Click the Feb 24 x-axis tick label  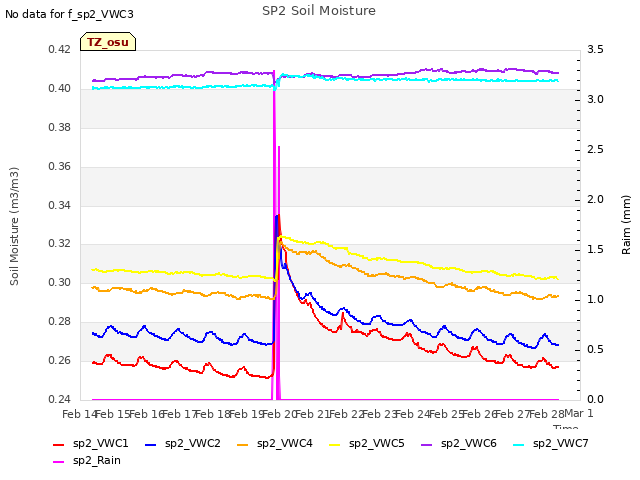point(413,414)
